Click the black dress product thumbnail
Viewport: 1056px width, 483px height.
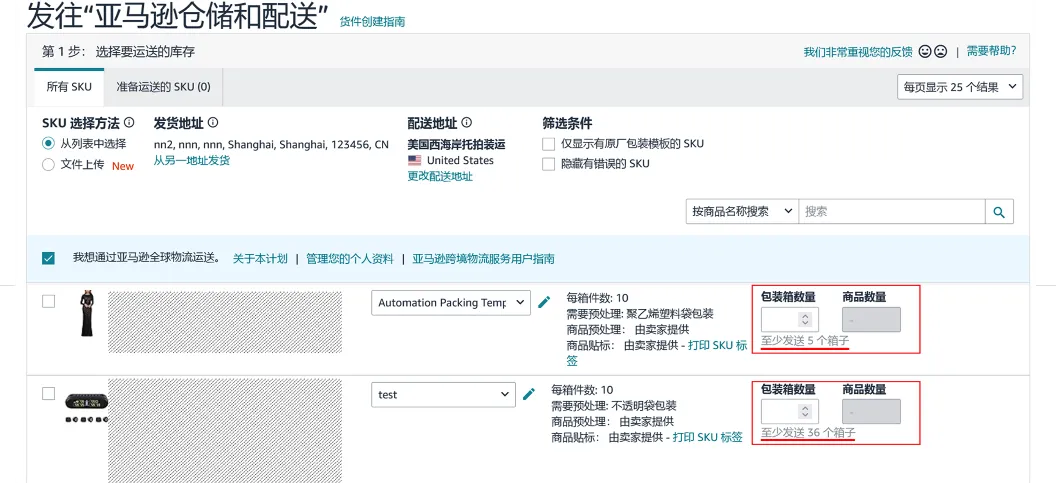[86, 313]
